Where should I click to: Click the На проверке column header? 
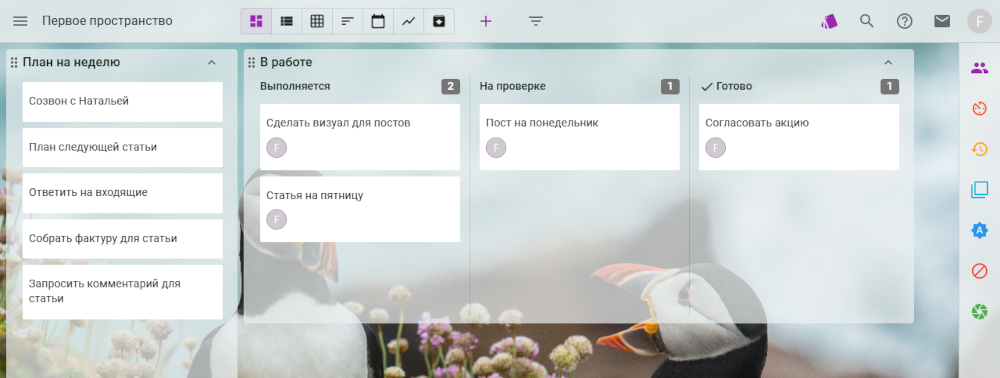[512, 87]
